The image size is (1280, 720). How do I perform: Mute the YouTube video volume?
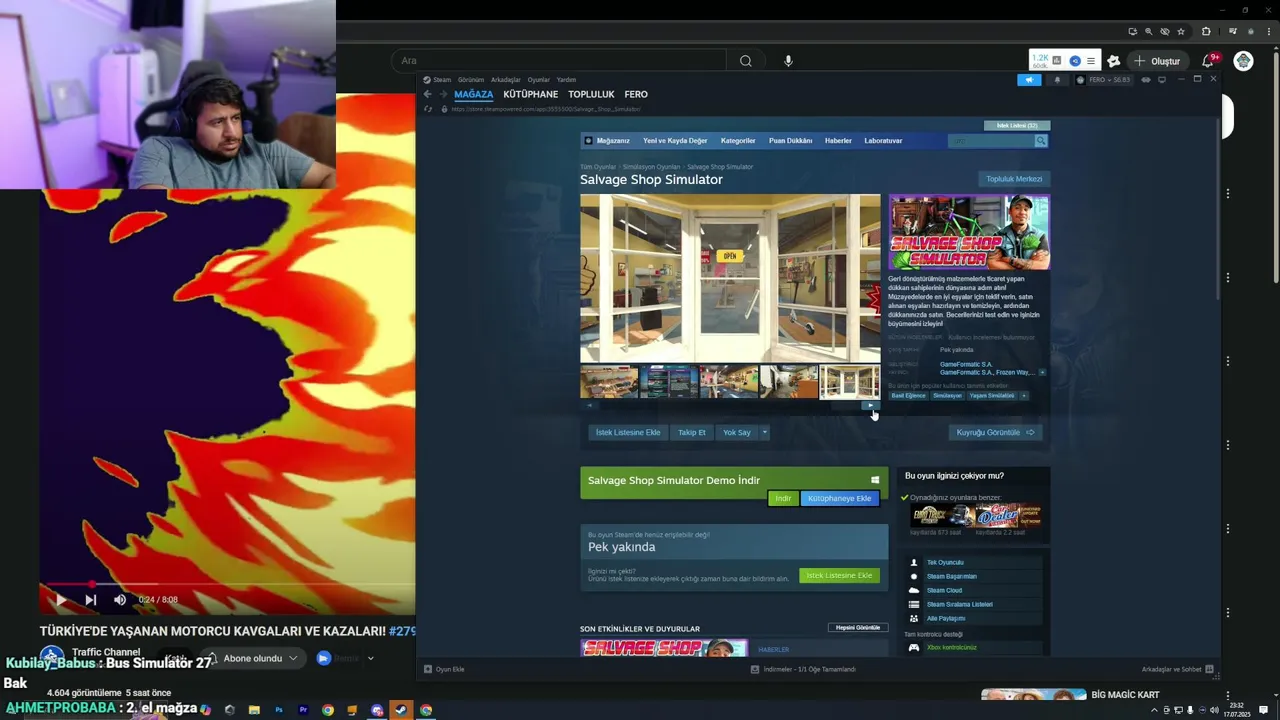(x=120, y=600)
